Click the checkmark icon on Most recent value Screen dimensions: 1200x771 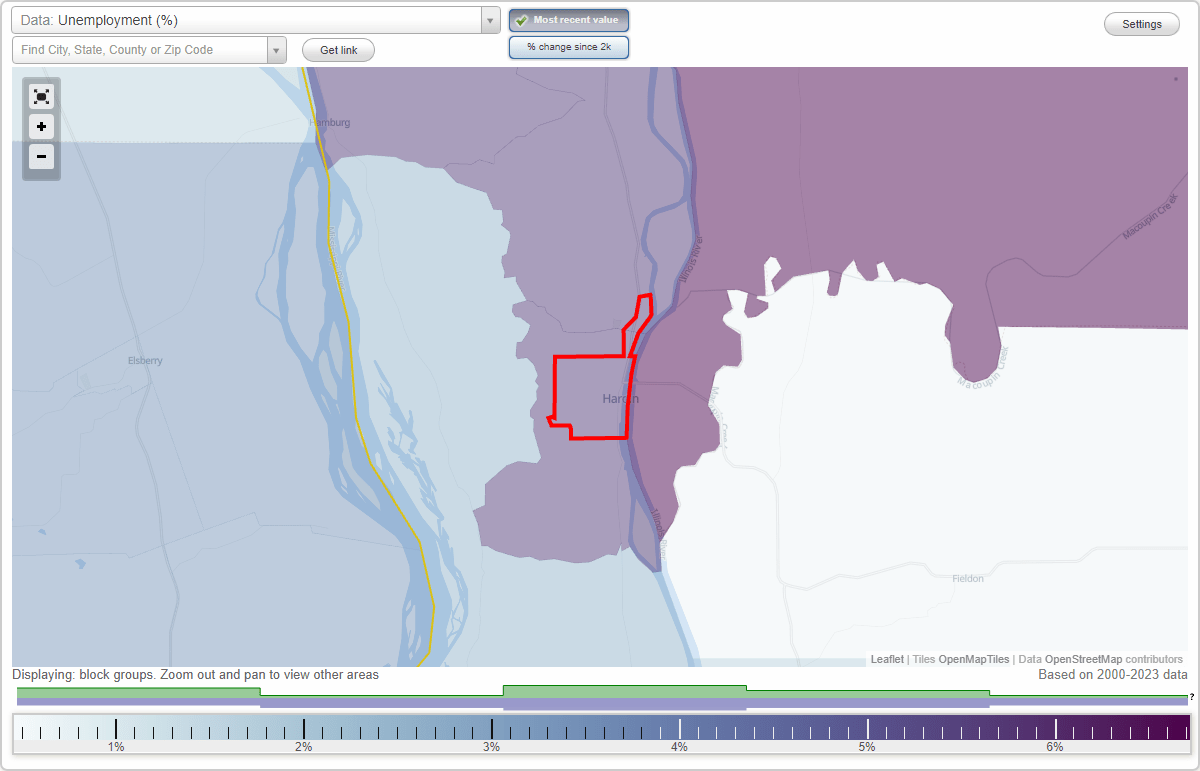[x=520, y=19]
